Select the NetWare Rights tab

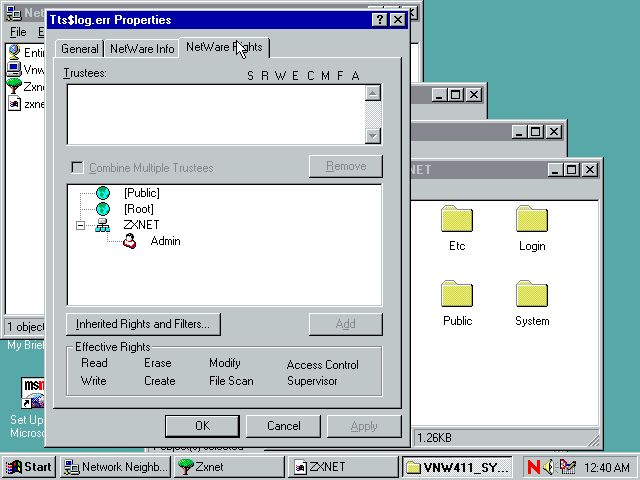[224, 47]
